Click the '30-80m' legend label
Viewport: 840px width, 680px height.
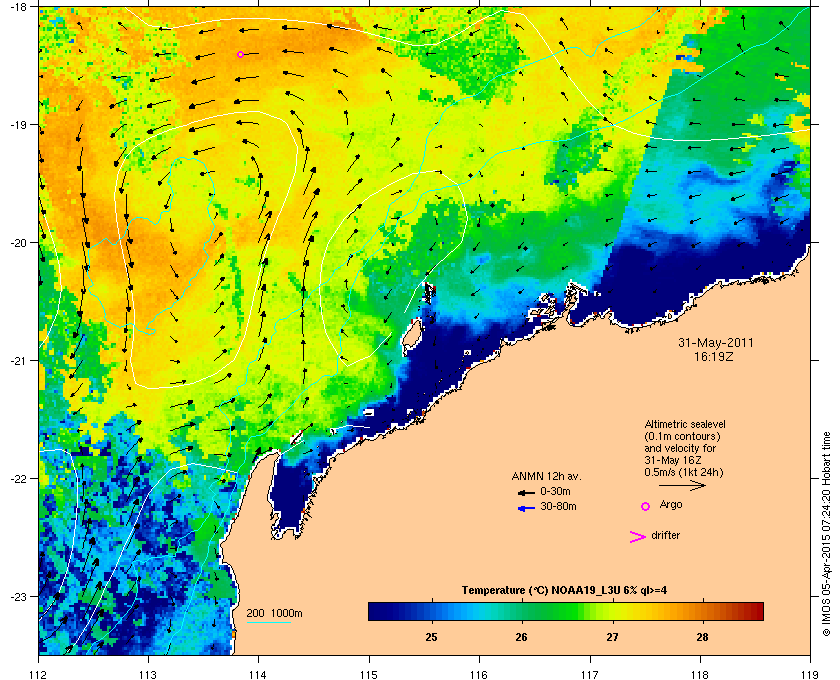pyautogui.click(x=558, y=506)
